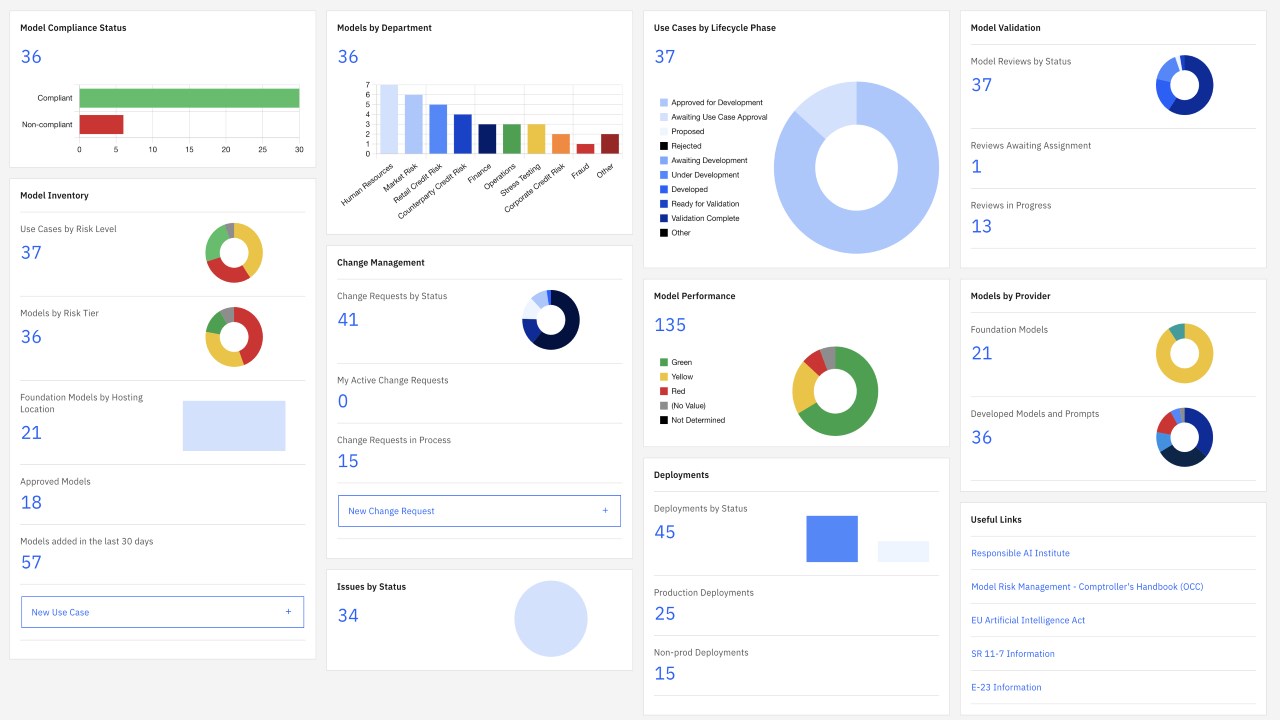Open the EU Artificial Intelligence Act link
This screenshot has height=720, width=1280.
click(x=1028, y=620)
